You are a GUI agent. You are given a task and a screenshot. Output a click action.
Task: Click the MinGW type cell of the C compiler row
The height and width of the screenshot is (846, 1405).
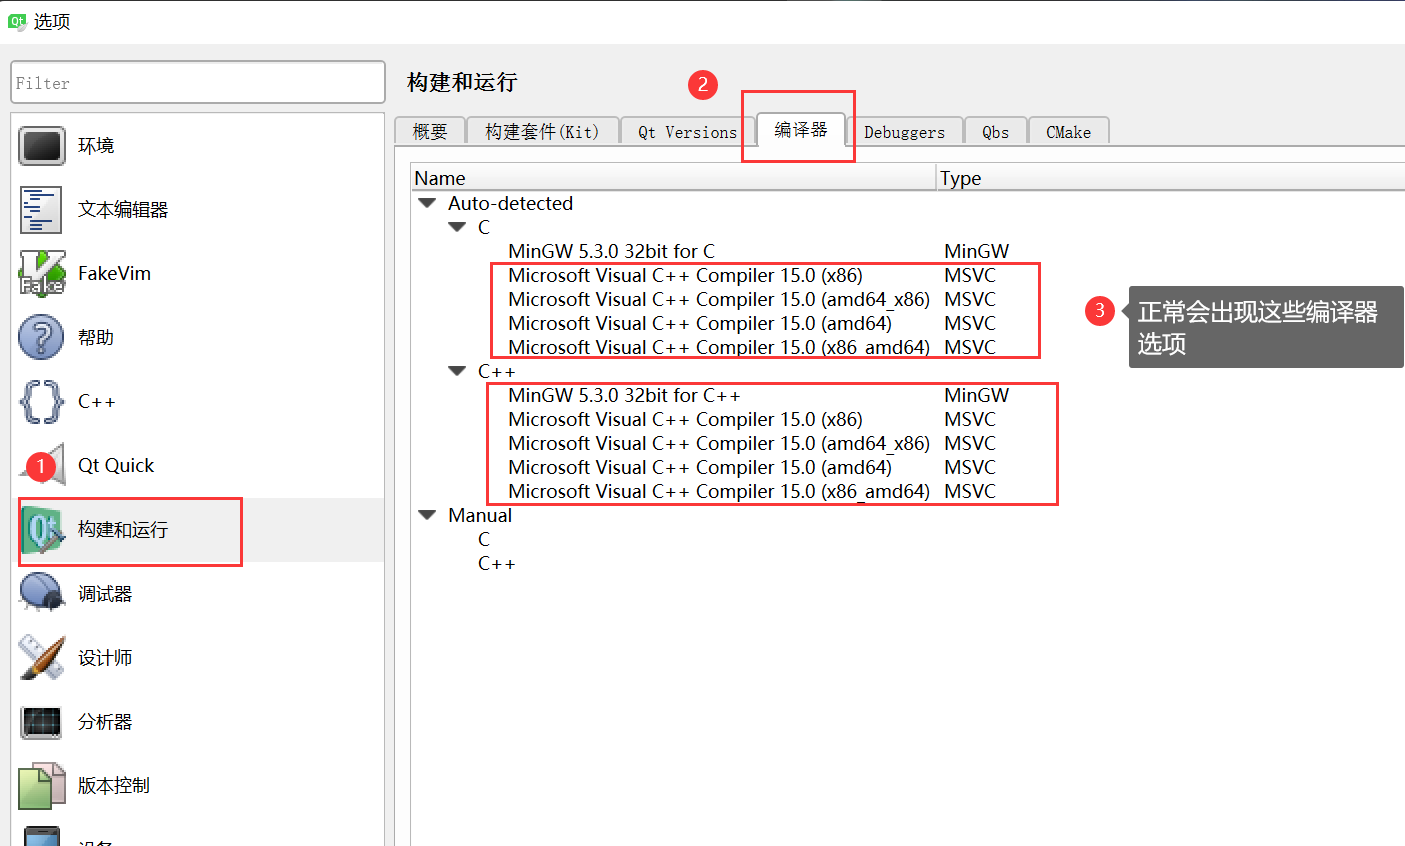(976, 251)
